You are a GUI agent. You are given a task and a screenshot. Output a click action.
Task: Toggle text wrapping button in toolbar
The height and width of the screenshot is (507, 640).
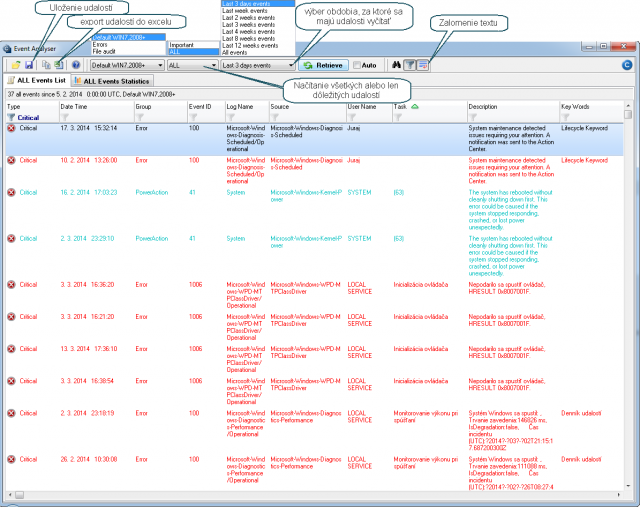(x=423, y=65)
